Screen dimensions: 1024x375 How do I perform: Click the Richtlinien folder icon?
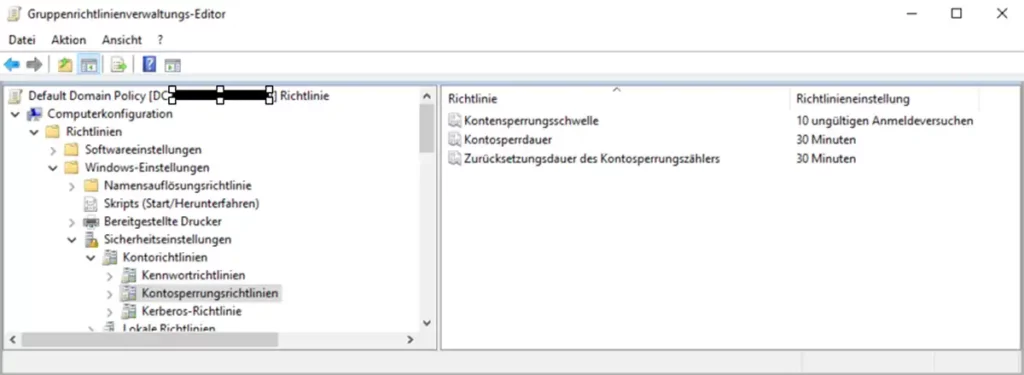pos(53,132)
